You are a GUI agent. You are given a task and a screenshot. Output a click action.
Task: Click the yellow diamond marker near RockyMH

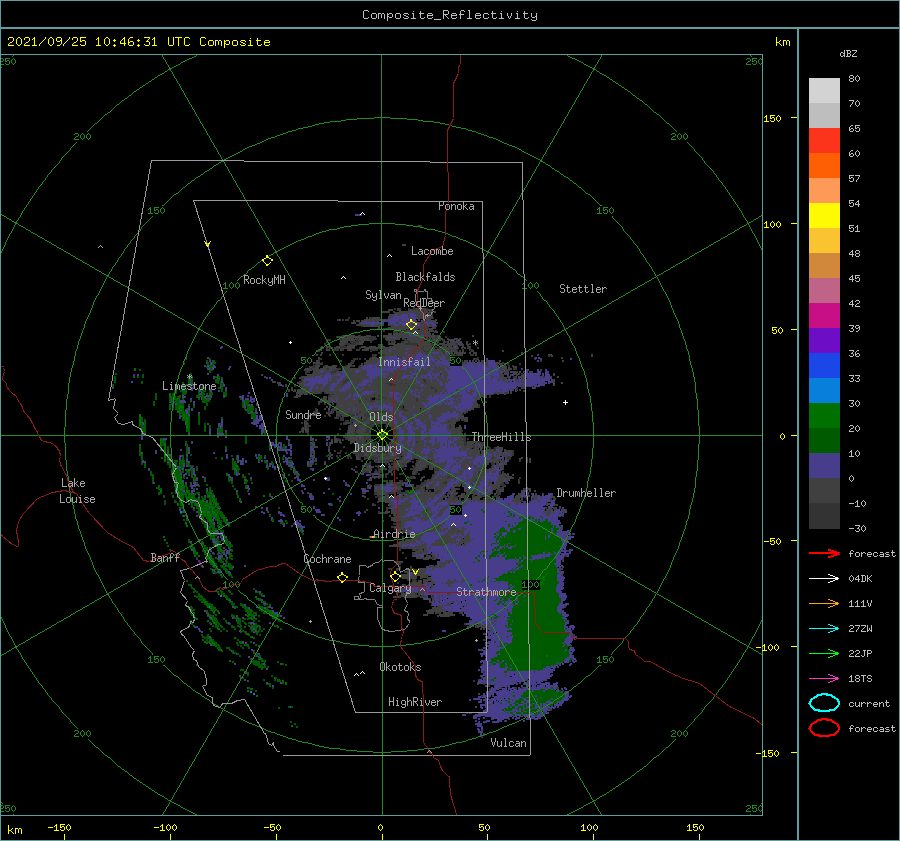click(x=267, y=261)
